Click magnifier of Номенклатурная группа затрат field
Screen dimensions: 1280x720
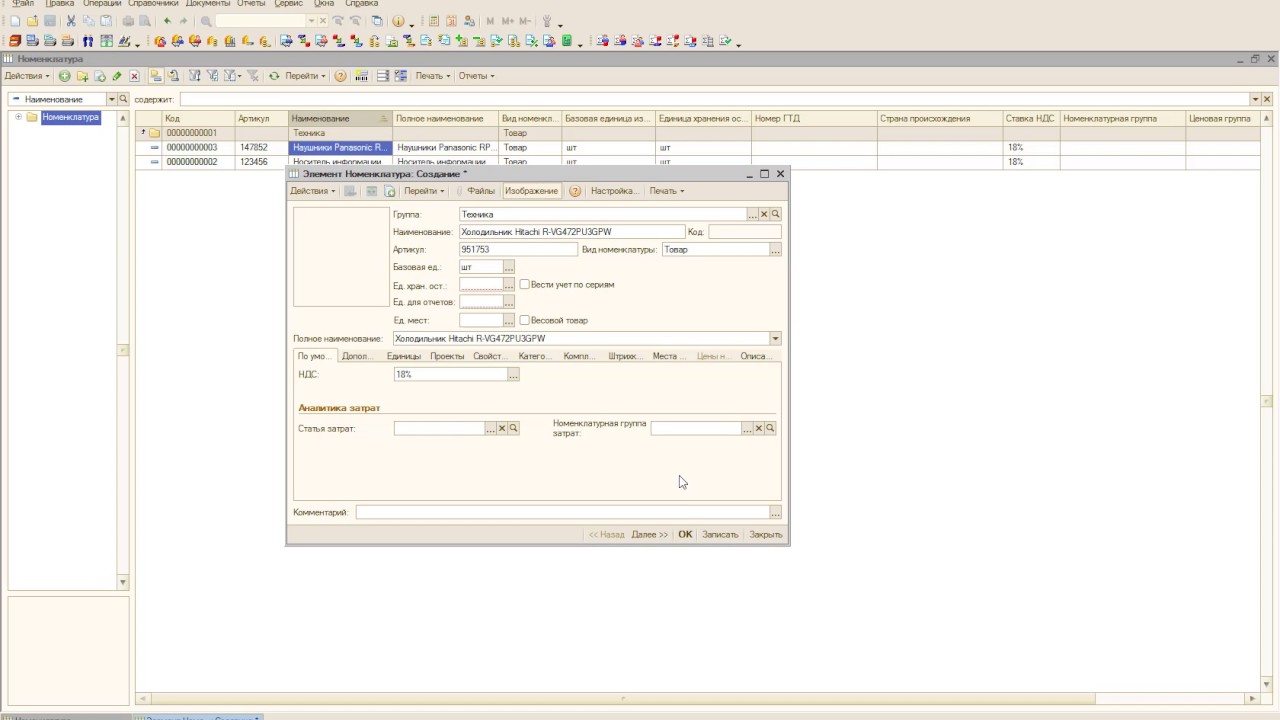770,428
